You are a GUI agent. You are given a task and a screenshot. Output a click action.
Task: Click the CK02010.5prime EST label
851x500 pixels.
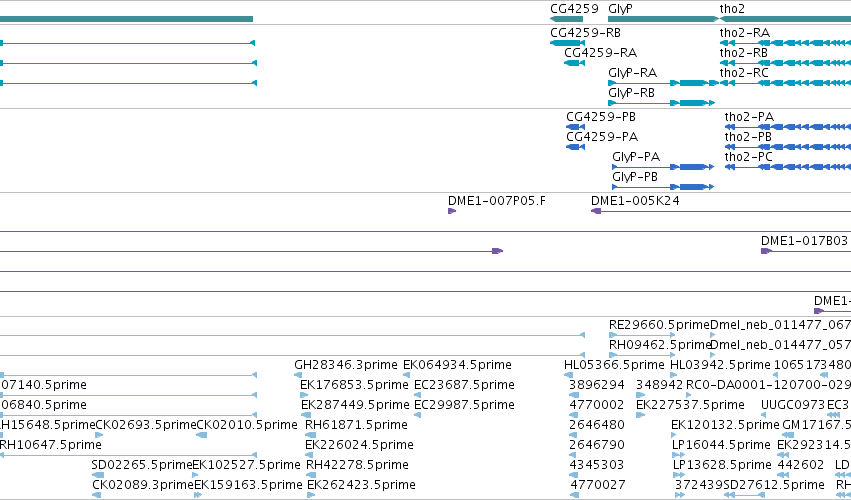(247, 425)
